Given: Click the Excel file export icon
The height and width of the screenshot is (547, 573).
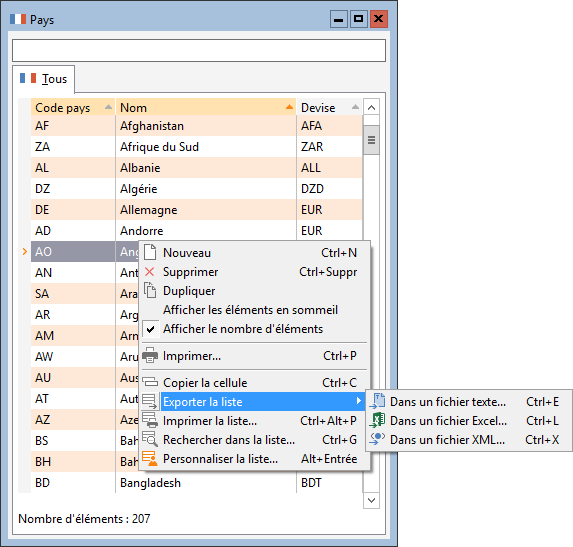Looking at the screenshot, I should pyautogui.click(x=377, y=420).
